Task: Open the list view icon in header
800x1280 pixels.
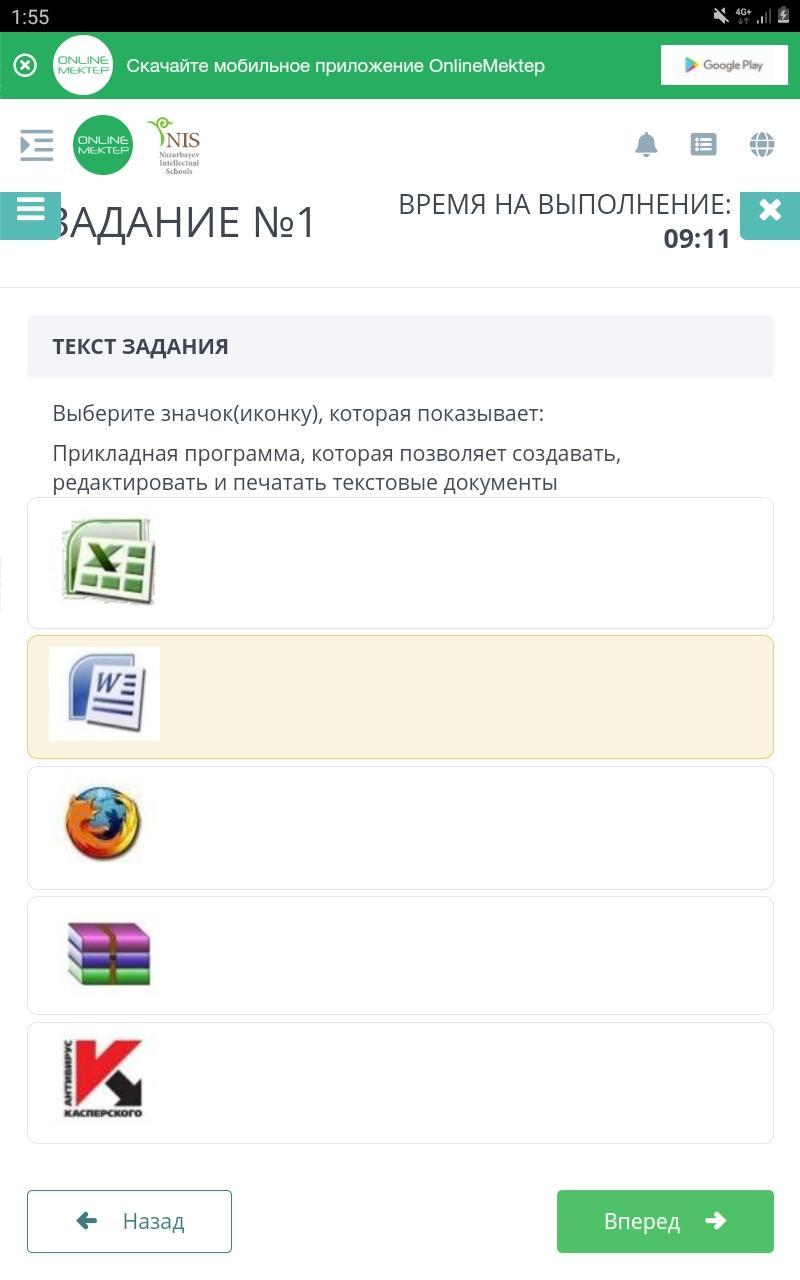Action: coord(704,145)
